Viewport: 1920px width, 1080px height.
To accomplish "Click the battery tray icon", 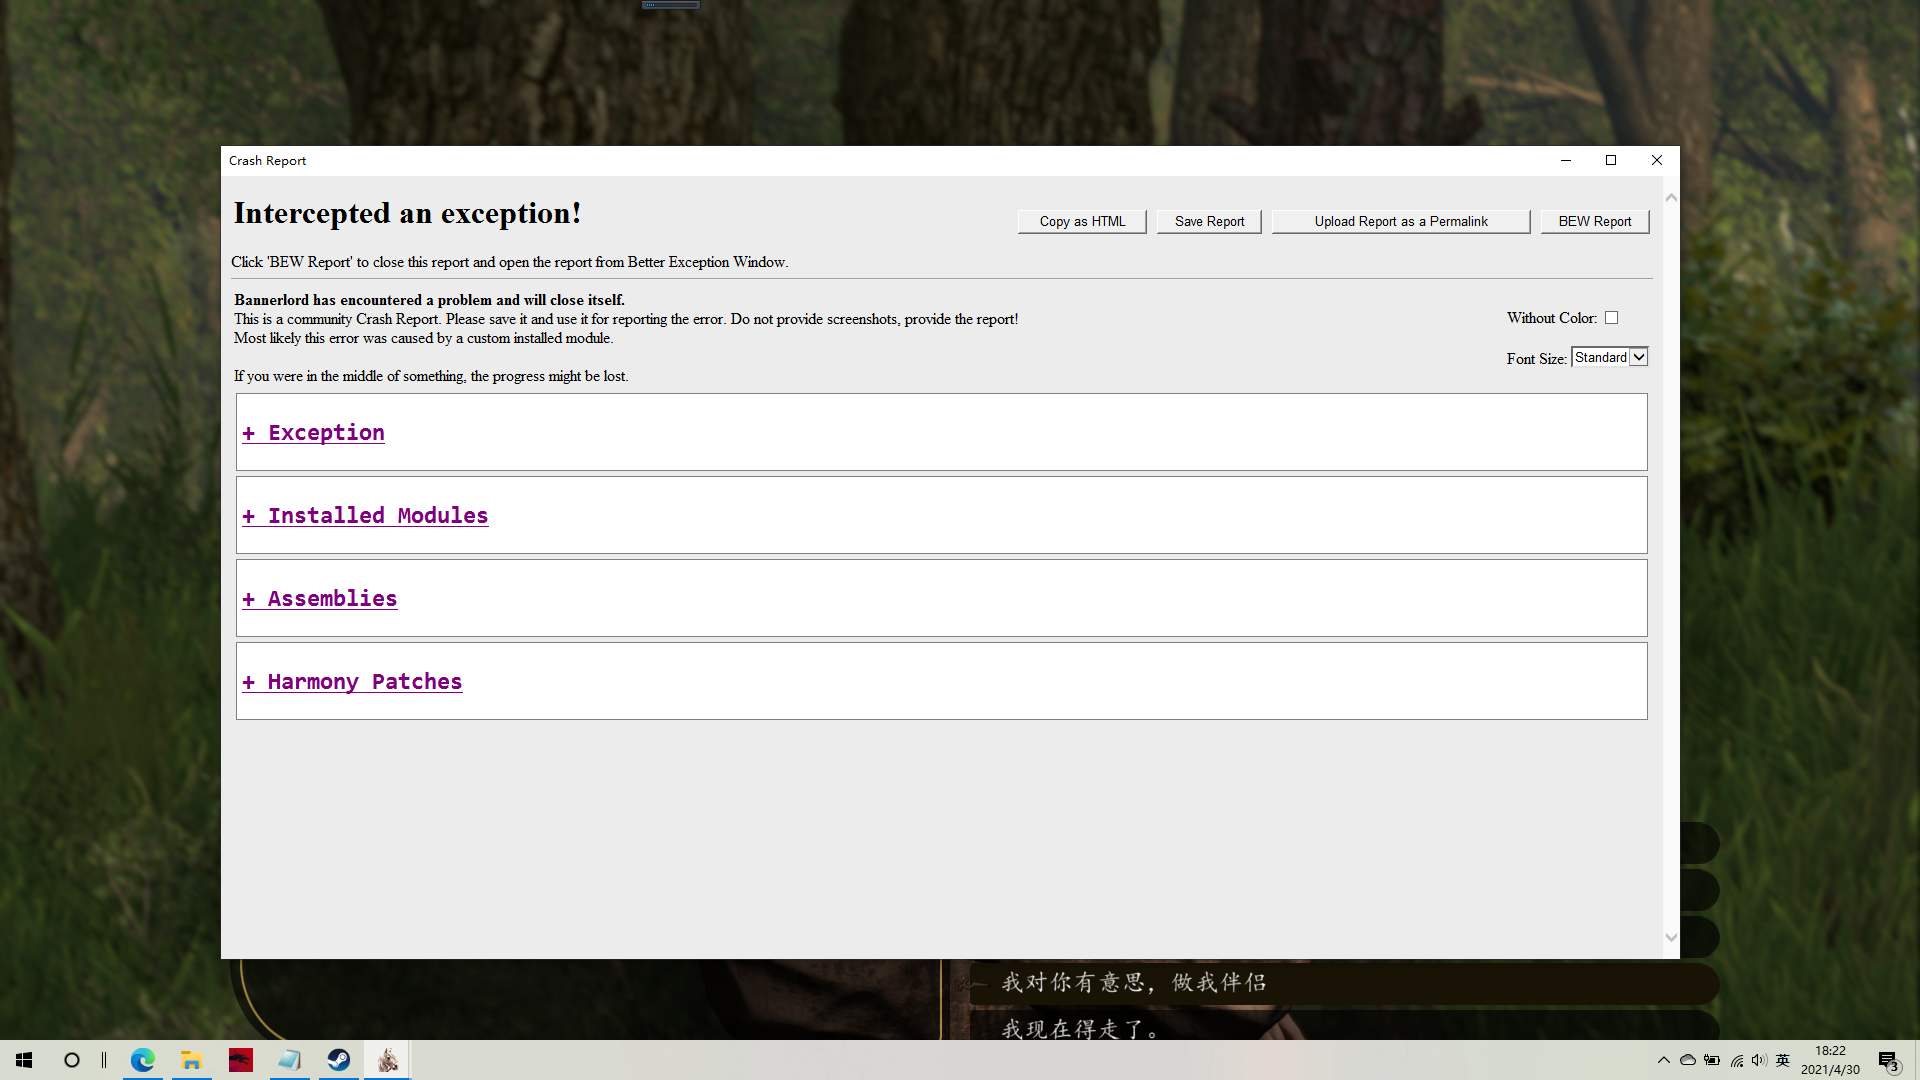I will click(1712, 1060).
